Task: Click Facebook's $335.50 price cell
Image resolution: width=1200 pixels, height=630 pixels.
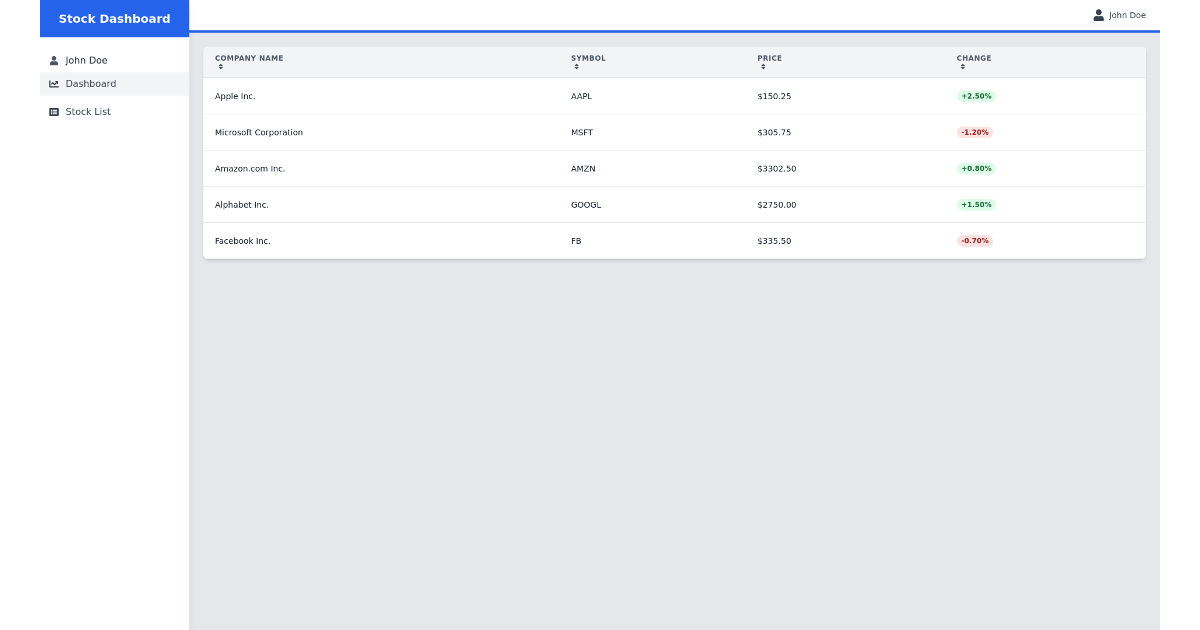Action: pyautogui.click(x=775, y=240)
